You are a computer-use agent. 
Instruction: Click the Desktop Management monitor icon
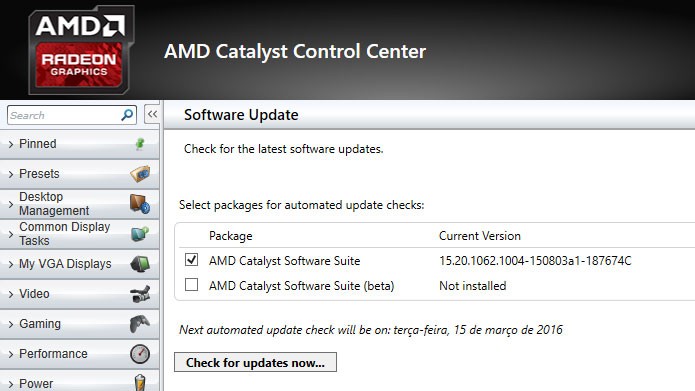coord(140,204)
